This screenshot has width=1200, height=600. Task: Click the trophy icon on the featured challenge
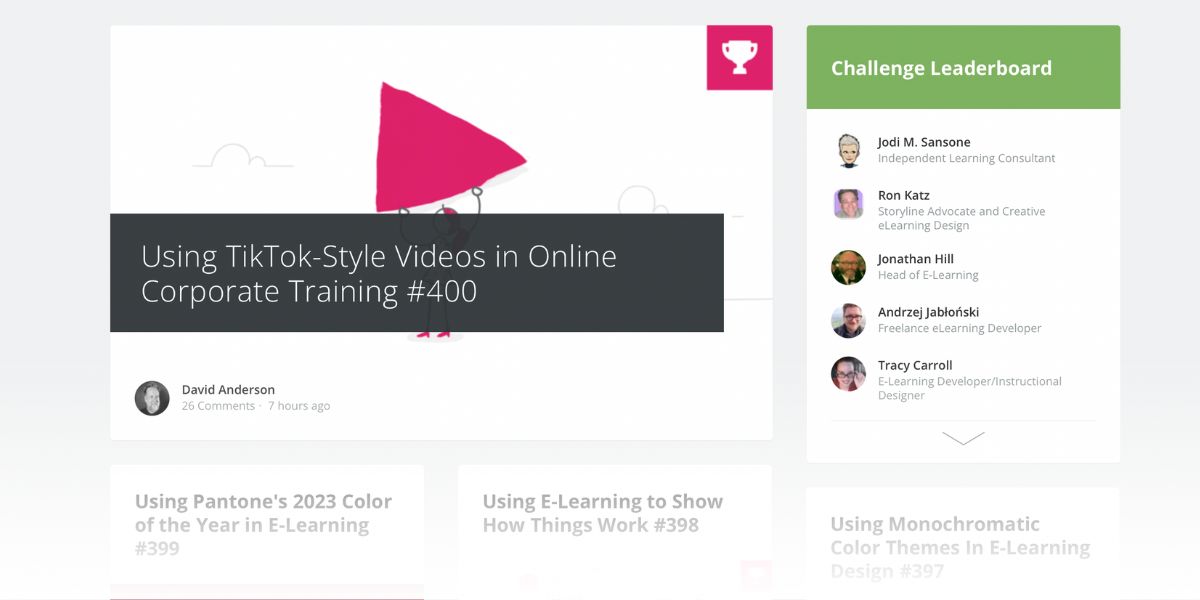point(740,57)
